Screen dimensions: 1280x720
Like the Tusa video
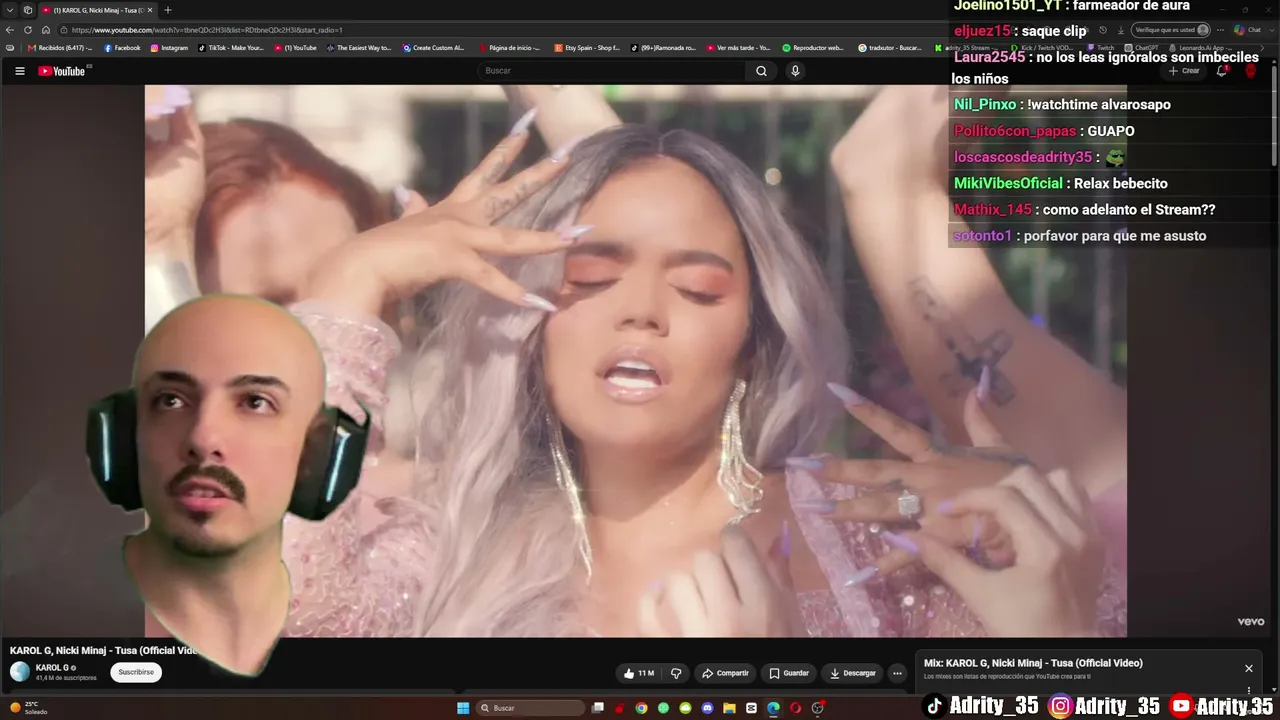[638, 673]
